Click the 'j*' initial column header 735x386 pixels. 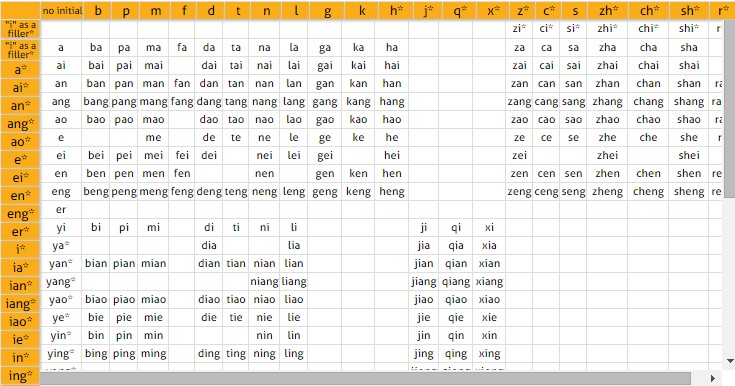click(427, 11)
